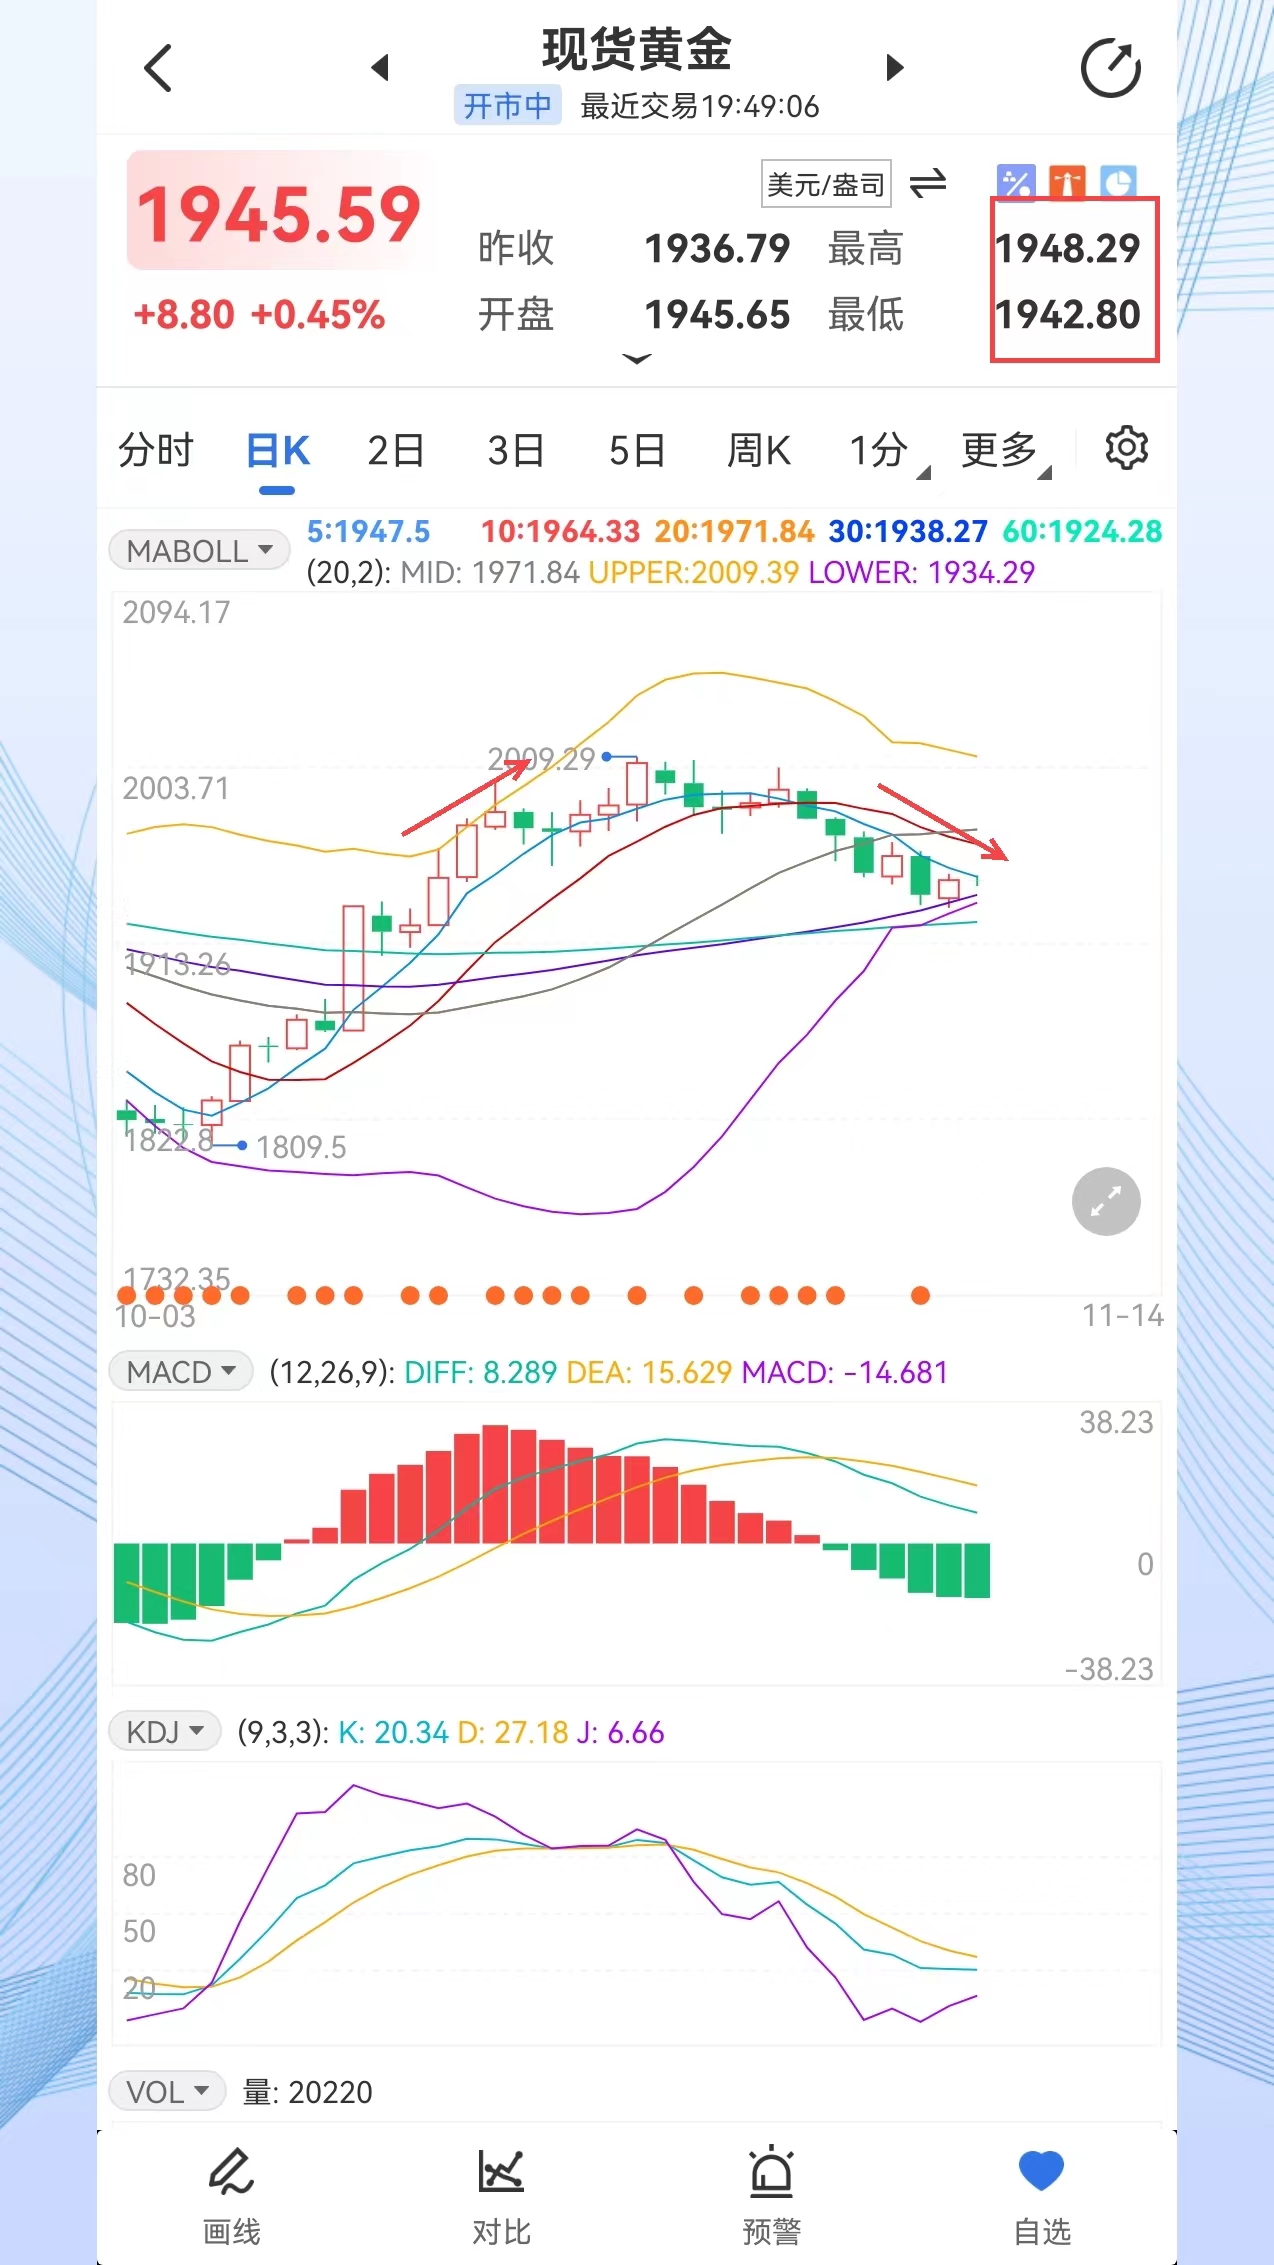Screen dimensions: 1274x2265
Task: Tap 昨收 value 1936.79
Action: tap(717, 248)
